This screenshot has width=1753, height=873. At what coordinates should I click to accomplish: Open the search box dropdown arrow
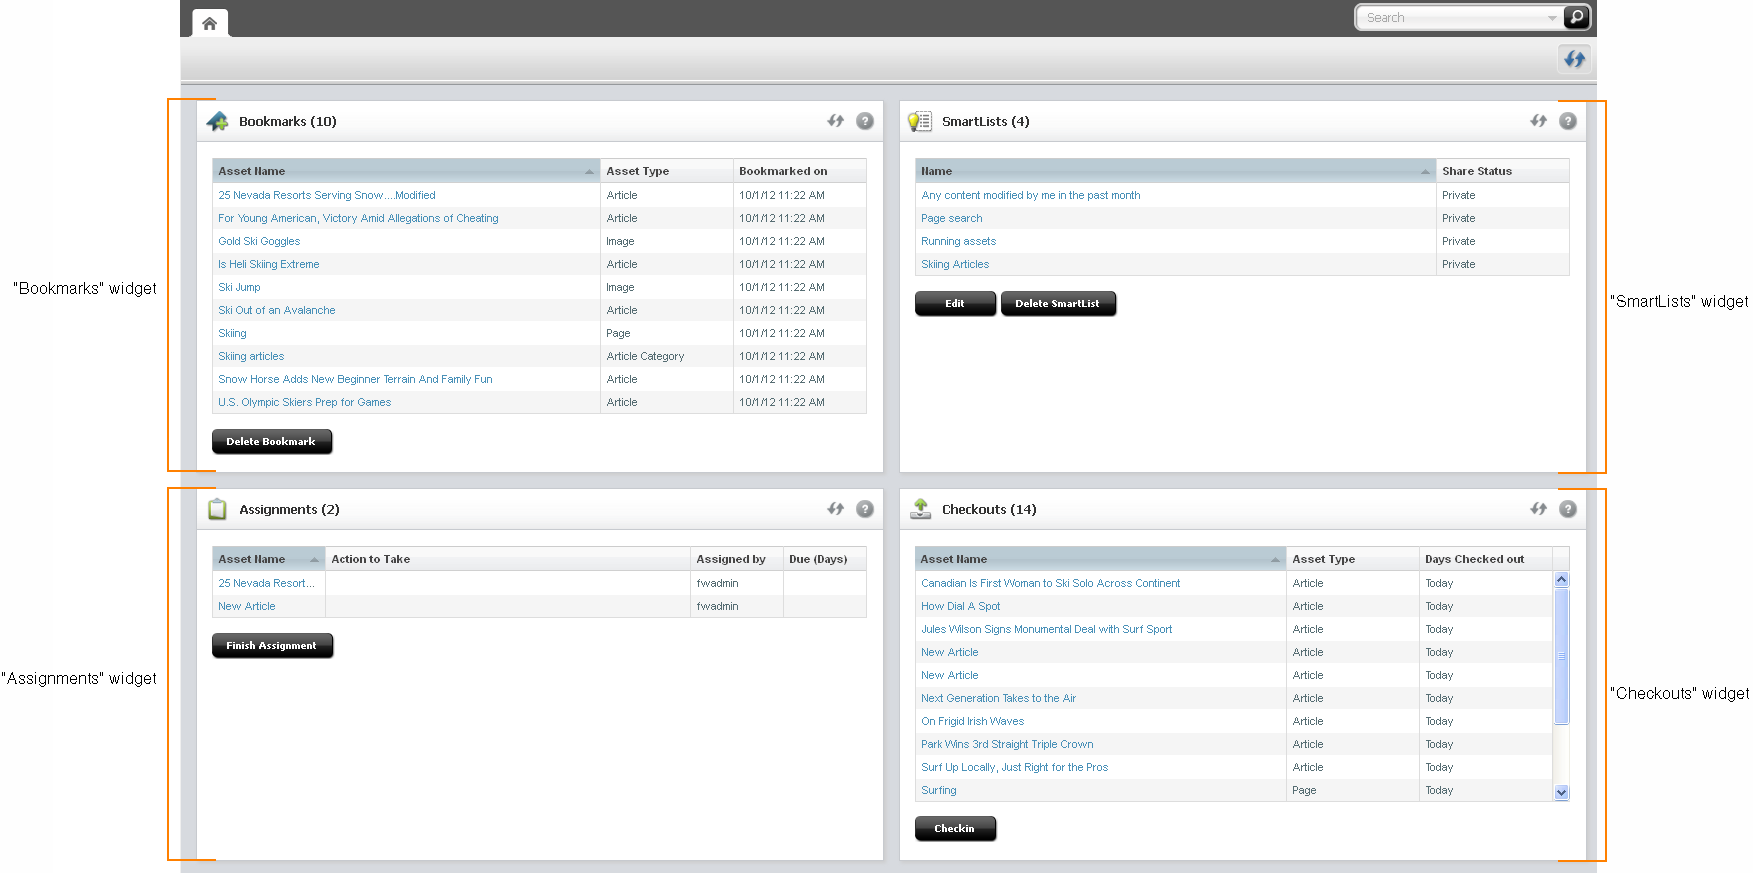tap(1552, 18)
